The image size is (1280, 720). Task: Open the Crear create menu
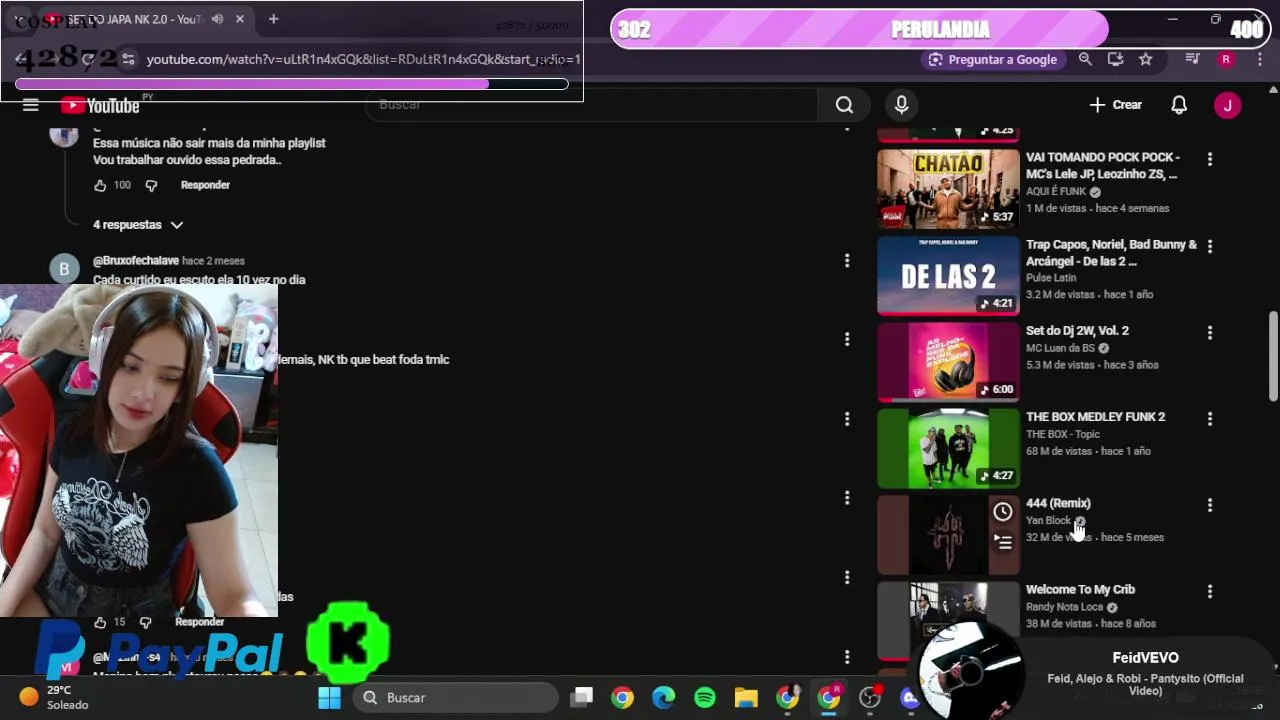pyautogui.click(x=1116, y=105)
